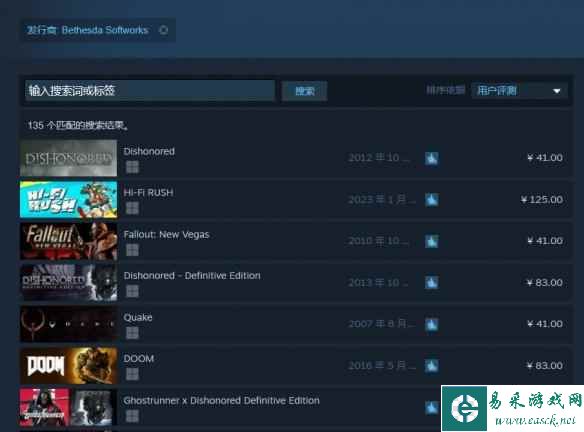Screen dimensions: 584x432
Task: Select the Ghostrunner x Dishonored Definitive Edition bundle
Action: coord(222,400)
